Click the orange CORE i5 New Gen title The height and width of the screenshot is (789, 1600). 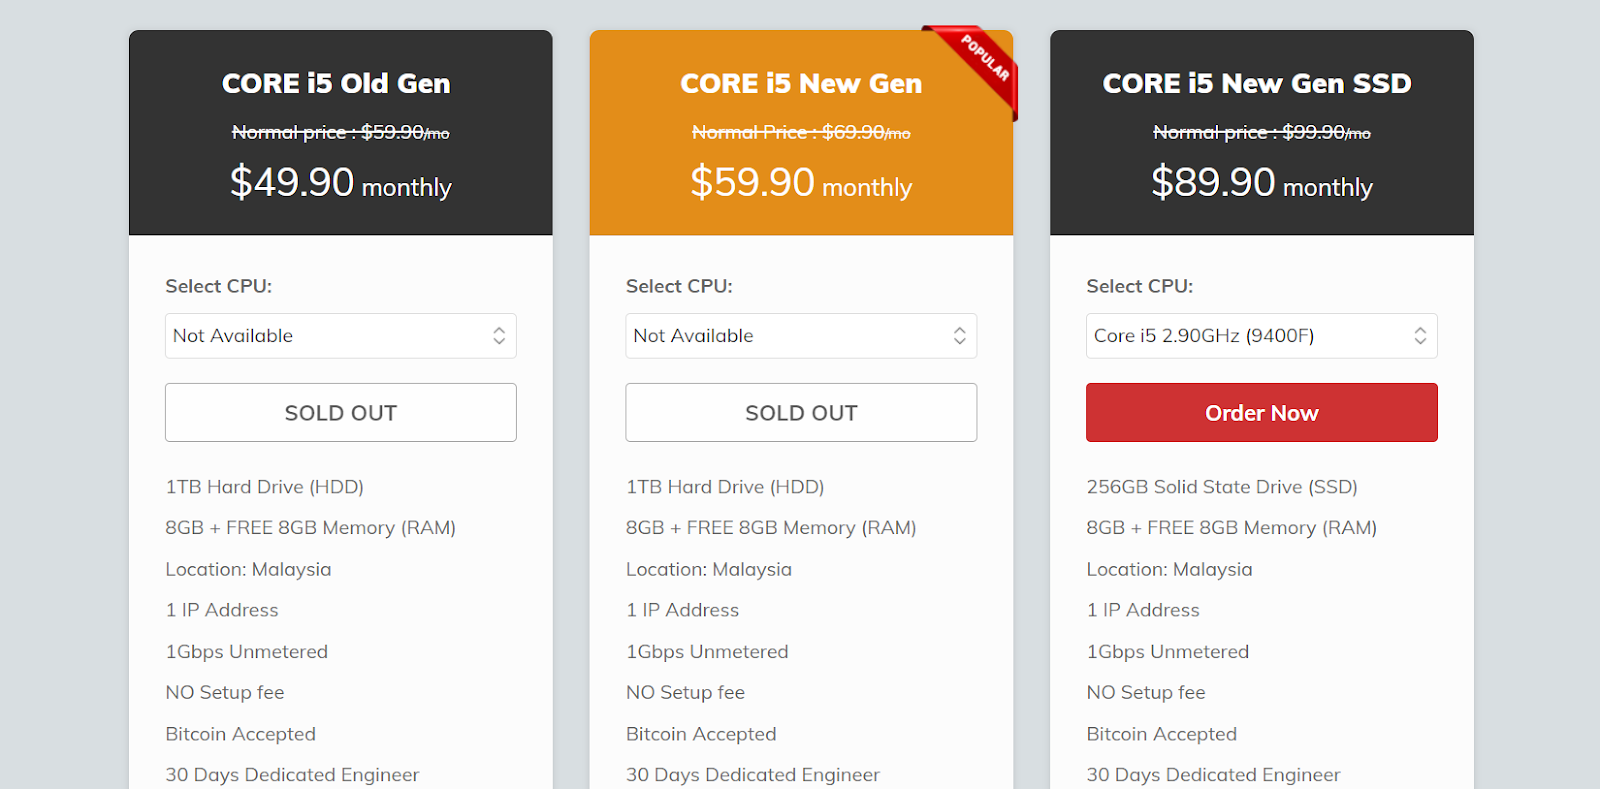(x=800, y=83)
